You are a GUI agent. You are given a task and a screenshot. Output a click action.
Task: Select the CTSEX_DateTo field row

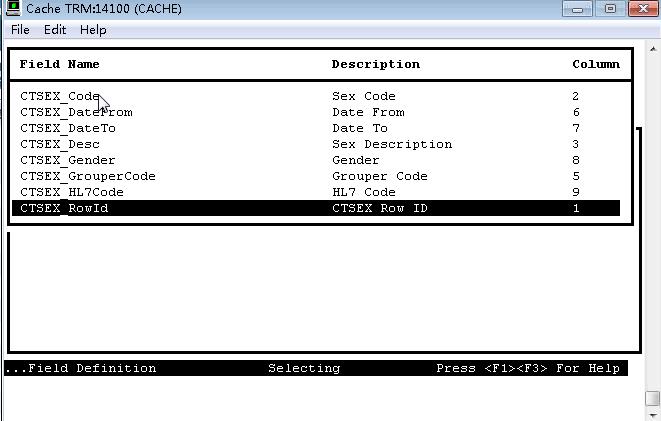pos(316,128)
